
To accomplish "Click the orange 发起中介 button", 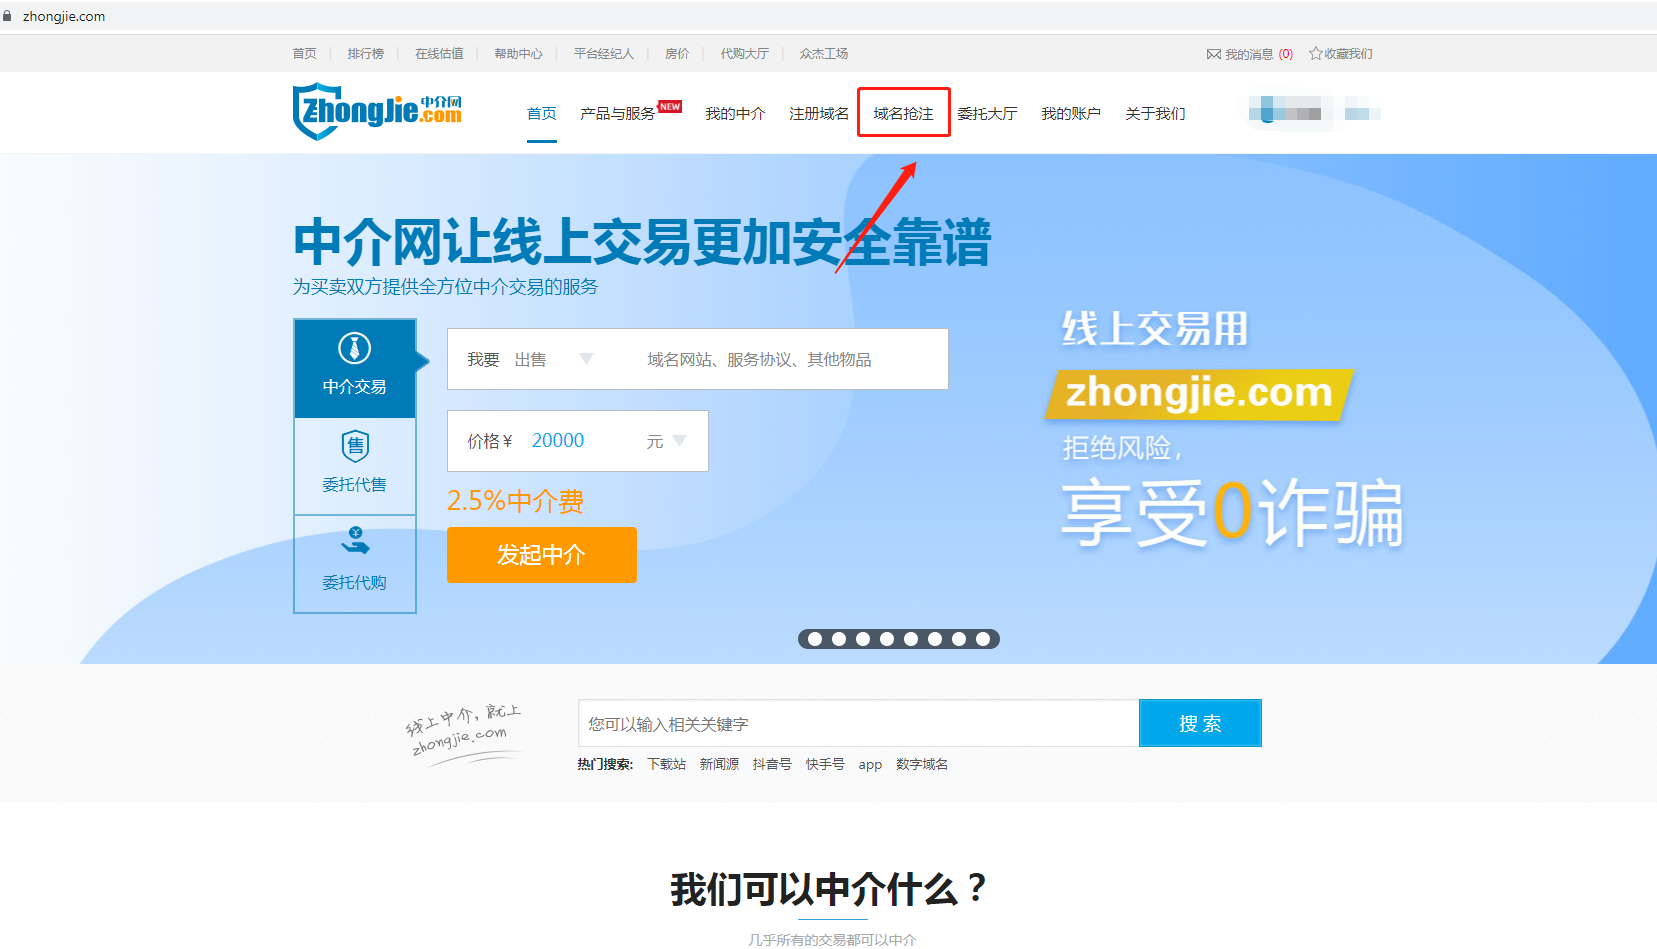I will click(x=541, y=555).
